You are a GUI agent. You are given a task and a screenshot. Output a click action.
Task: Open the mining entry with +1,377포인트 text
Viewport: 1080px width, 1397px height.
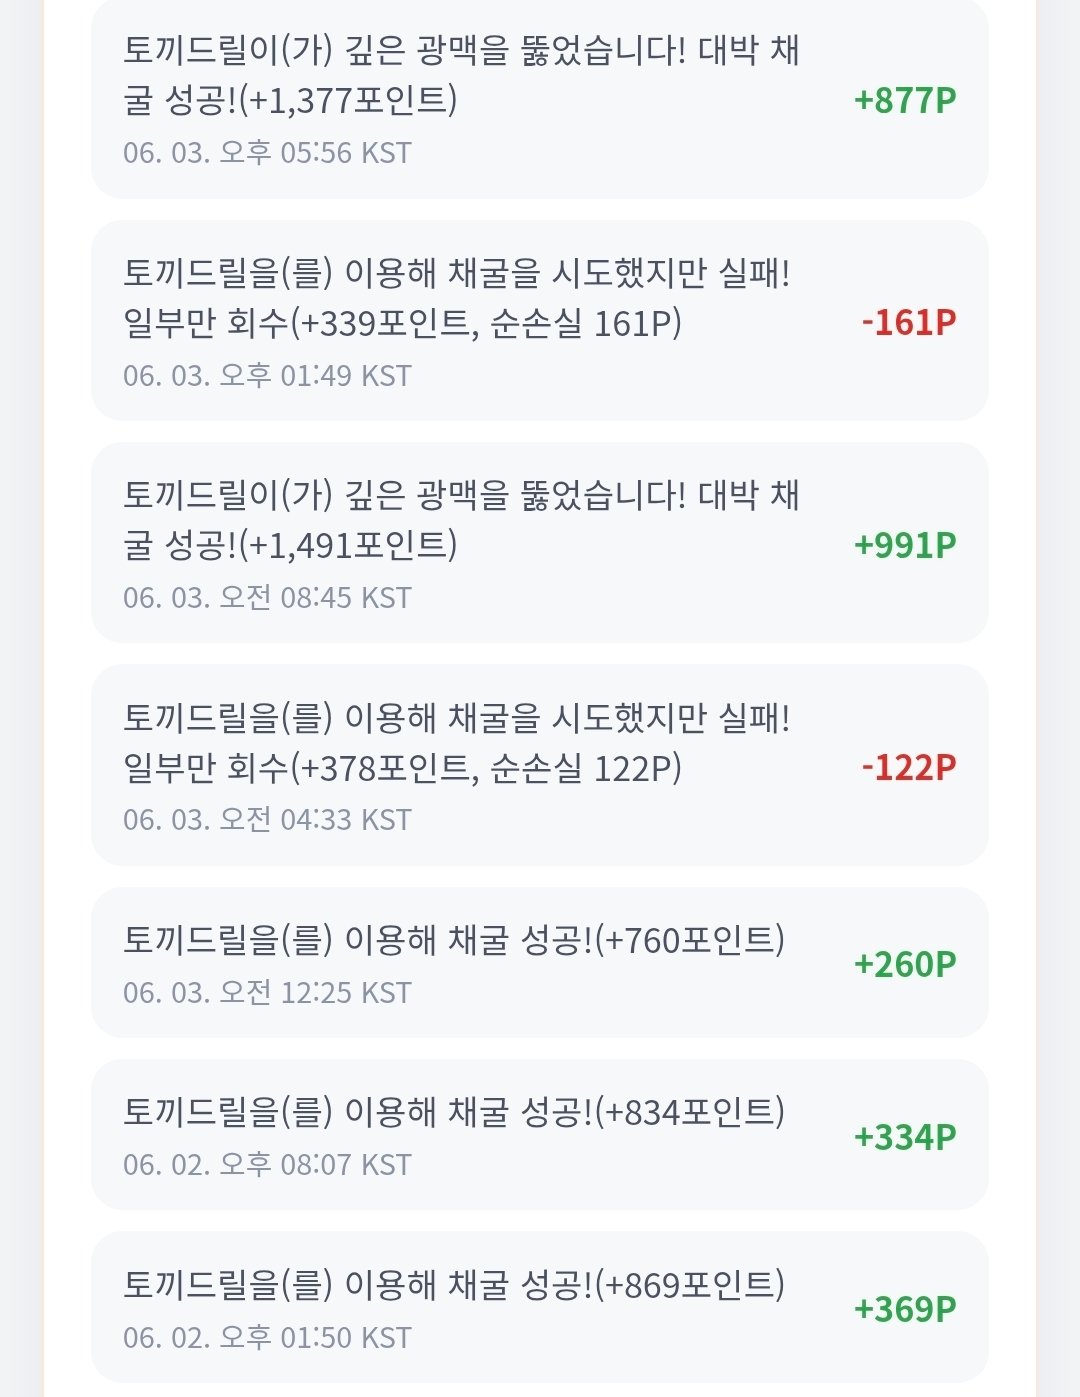(x=540, y=99)
